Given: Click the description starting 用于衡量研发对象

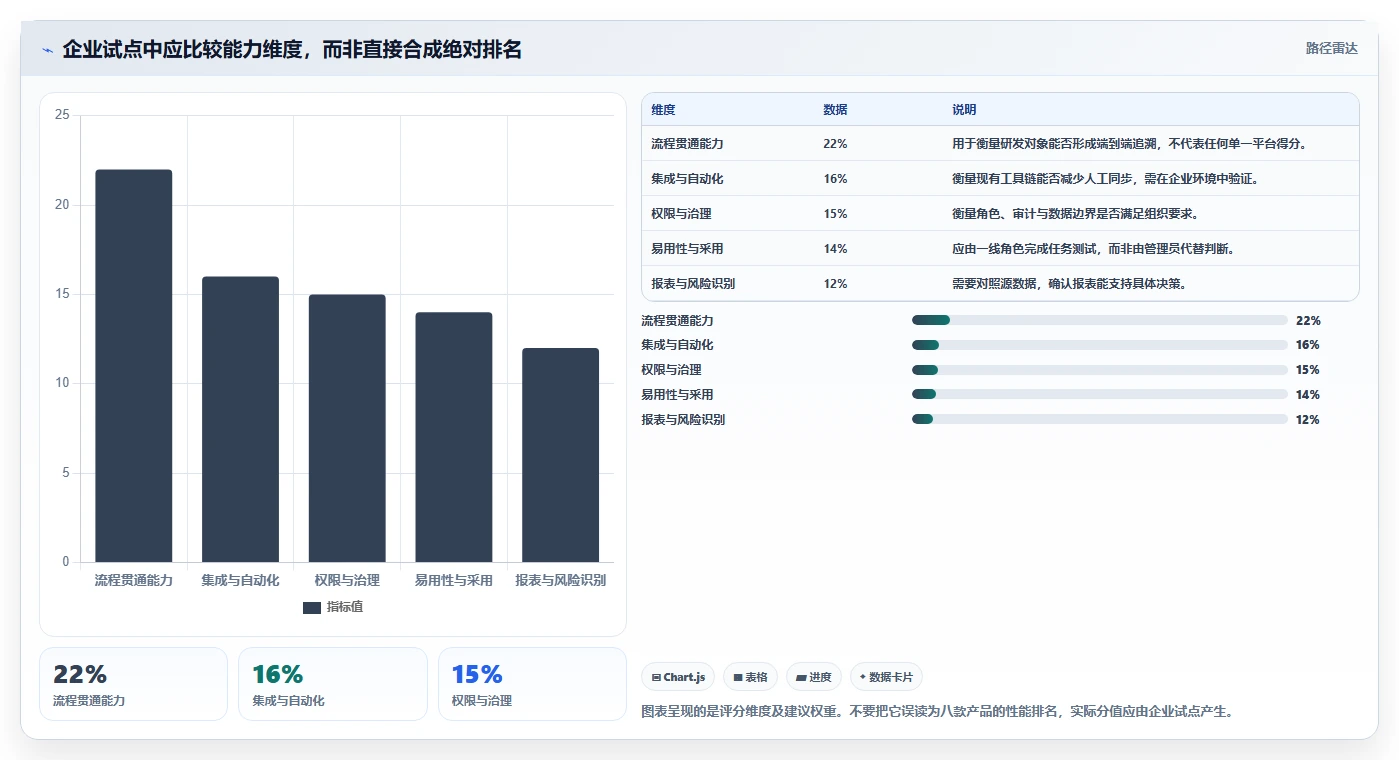Looking at the screenshot, I should pyautogui.click(x=1130, y=144).
